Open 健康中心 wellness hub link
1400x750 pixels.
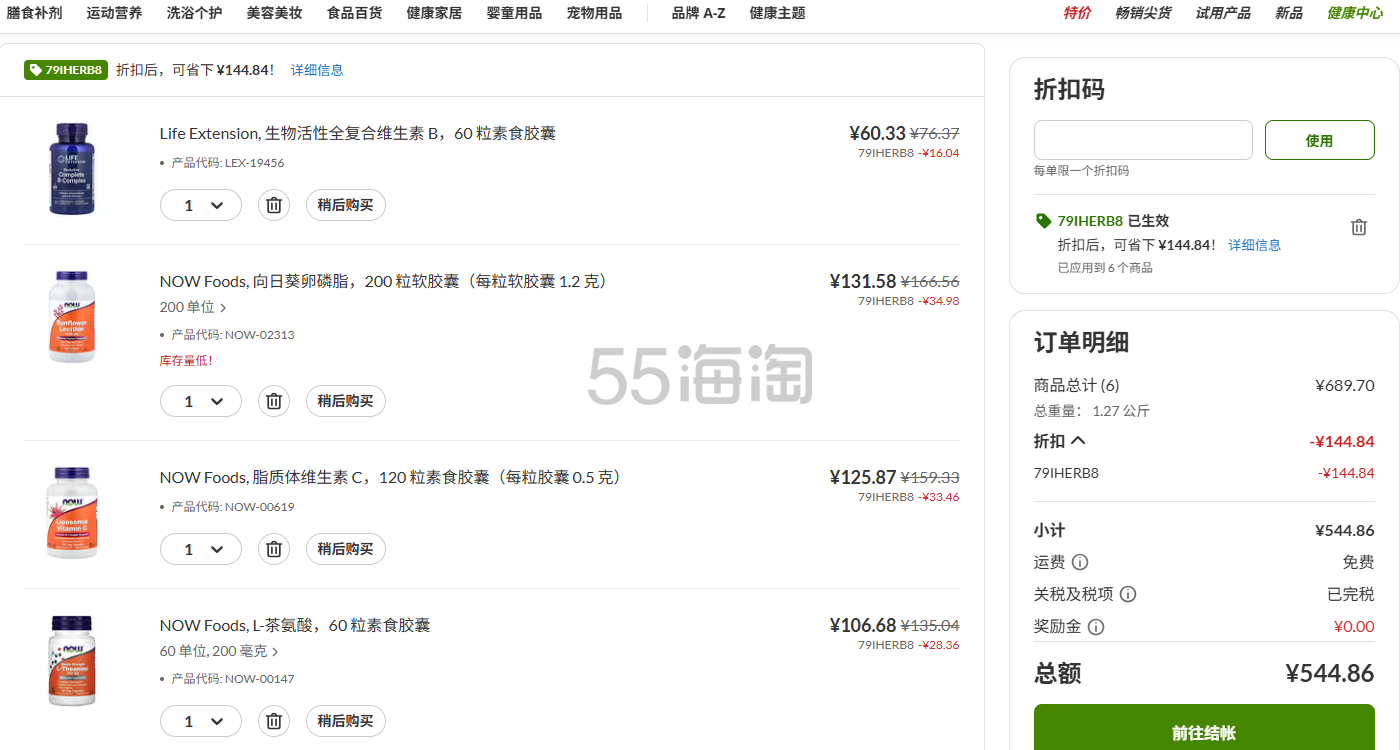click(x=1355, y=13)
